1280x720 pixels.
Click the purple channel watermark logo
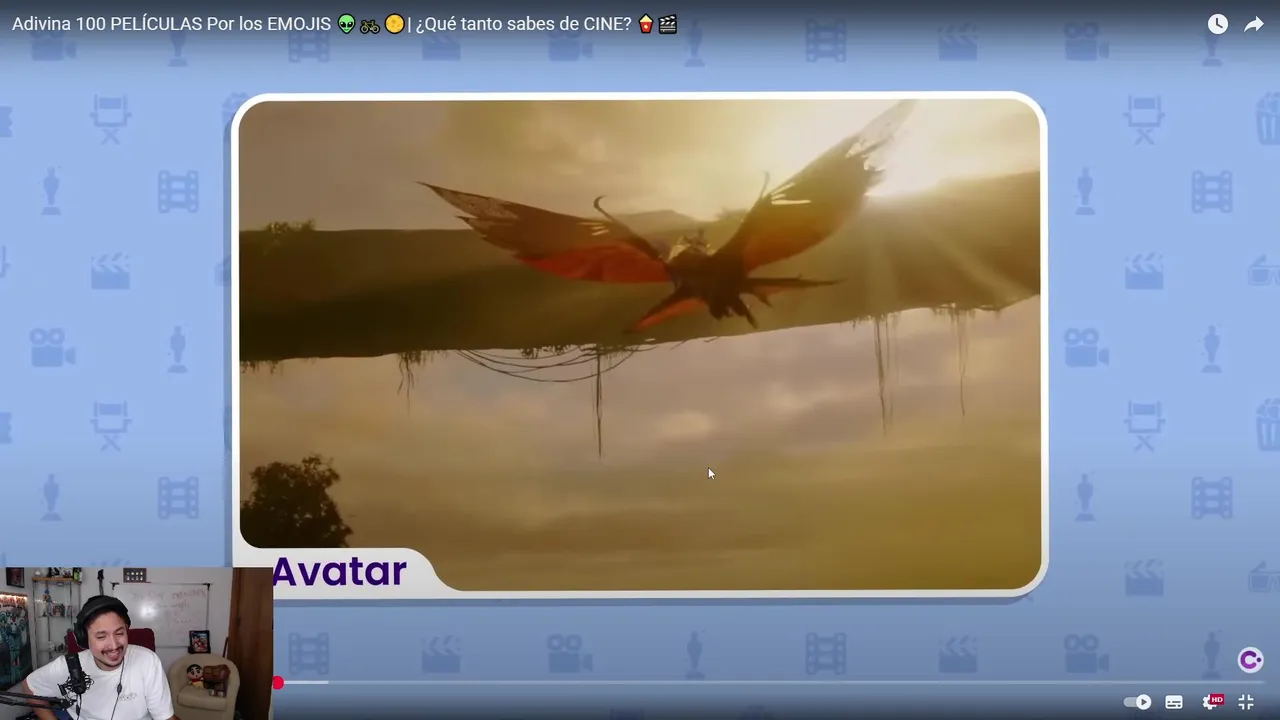click(x=1250, y=660)
